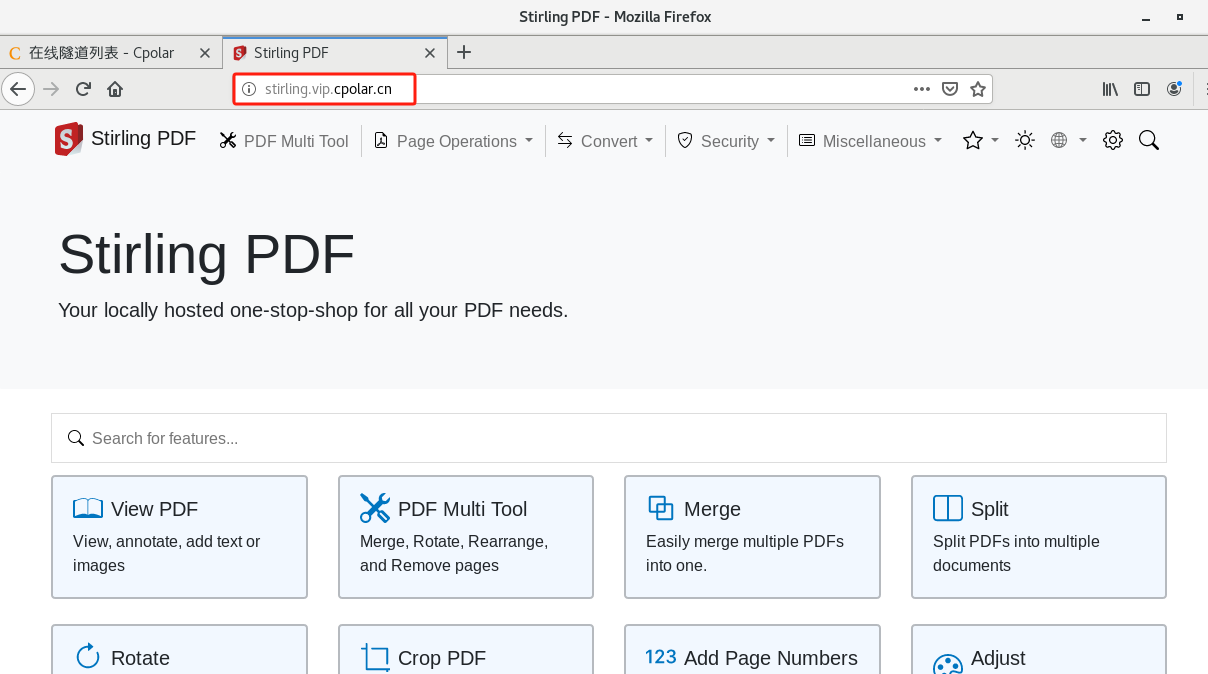Bookmark this page with star icon
Viewport: 1208px width, 674px height.
click(978, 89)
